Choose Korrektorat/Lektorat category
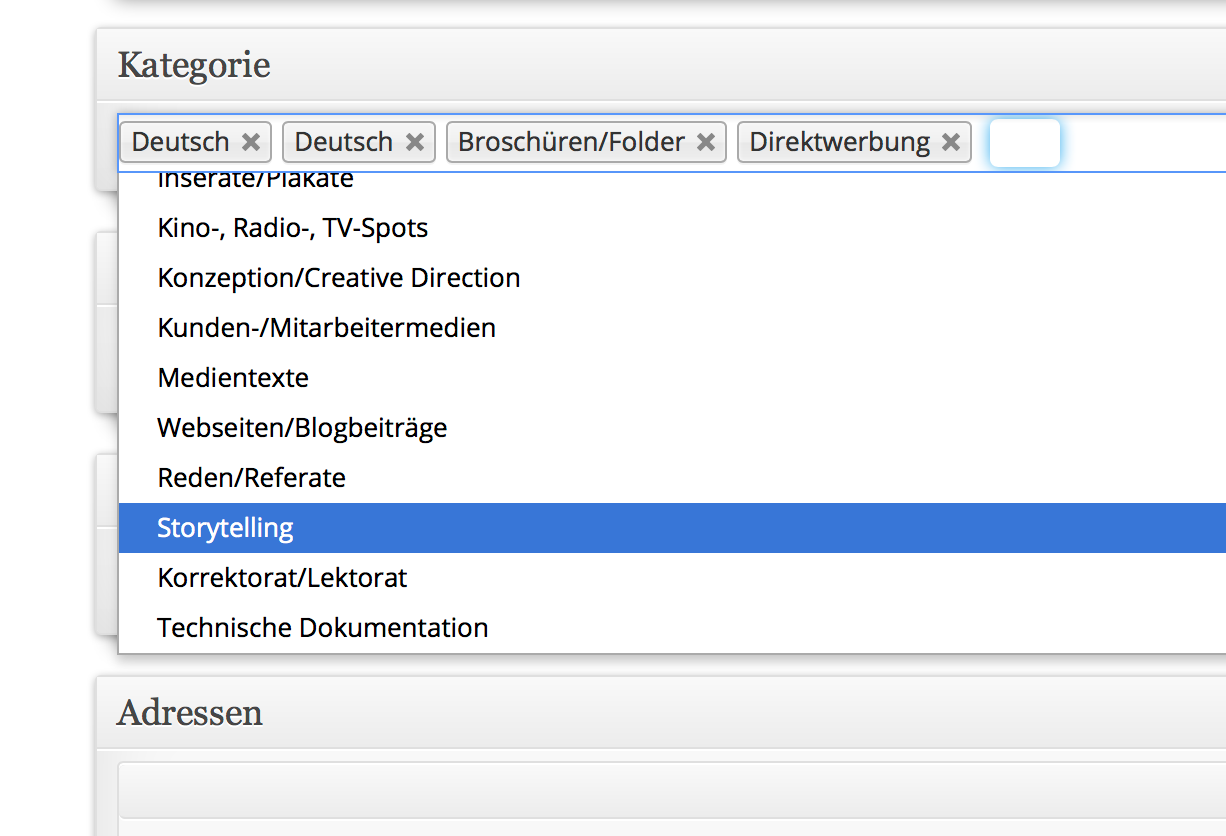Image resolution: width=1226 pixels, height=836 pixels. pos(672,578)
